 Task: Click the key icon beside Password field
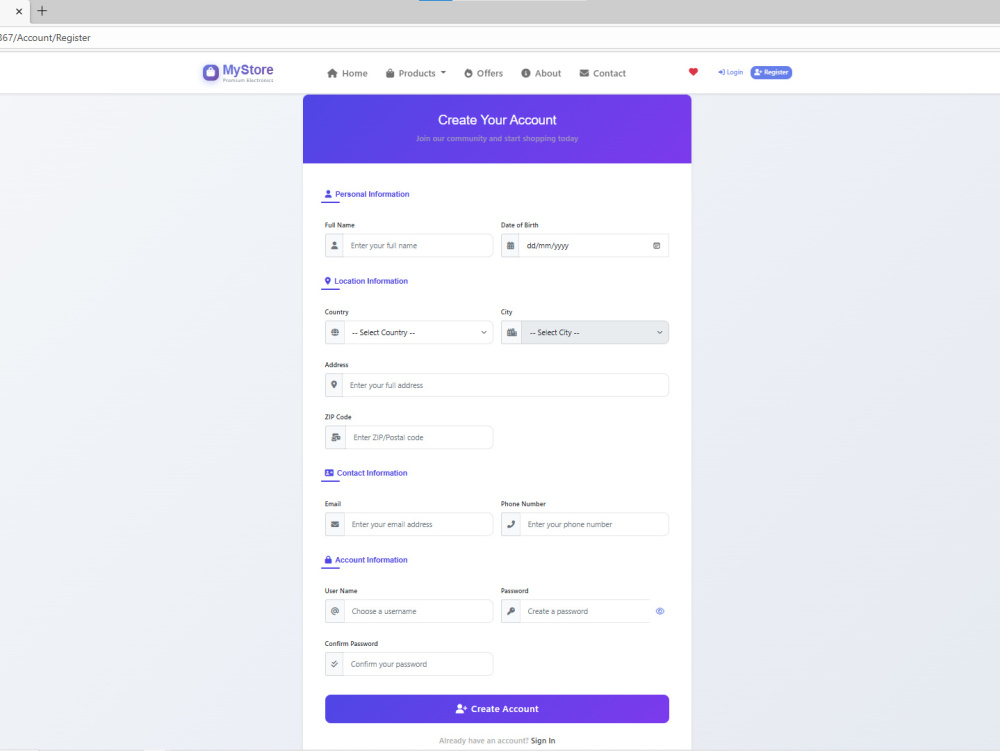(511, 611)
